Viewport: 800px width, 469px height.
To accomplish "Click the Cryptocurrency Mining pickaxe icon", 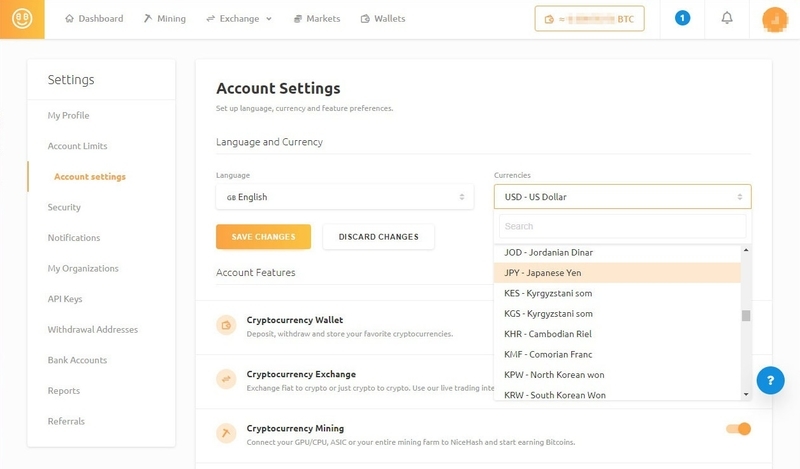I will [x=226, y=433].
